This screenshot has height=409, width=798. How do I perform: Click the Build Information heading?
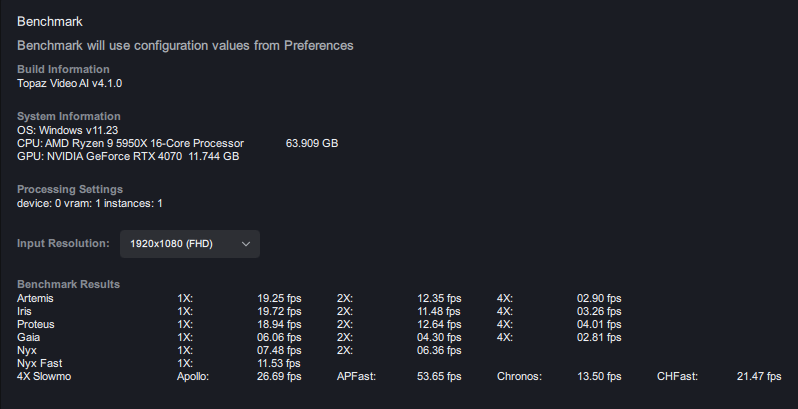[x=63, y=69]
